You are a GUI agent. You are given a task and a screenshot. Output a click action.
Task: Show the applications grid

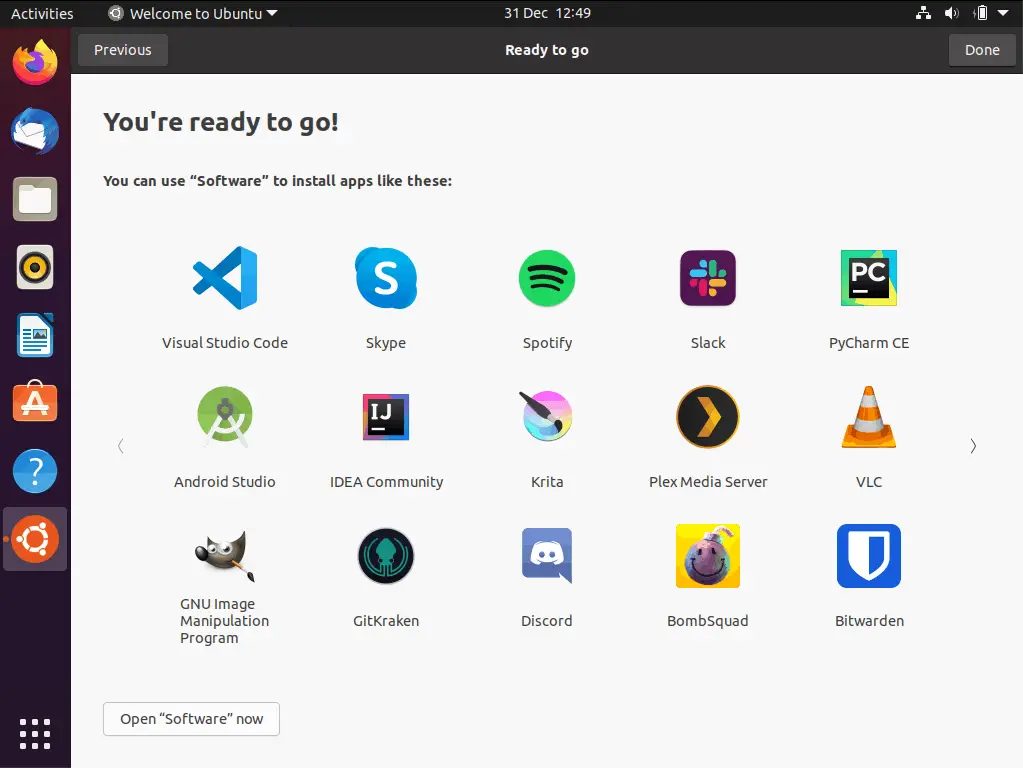point(35,734)
